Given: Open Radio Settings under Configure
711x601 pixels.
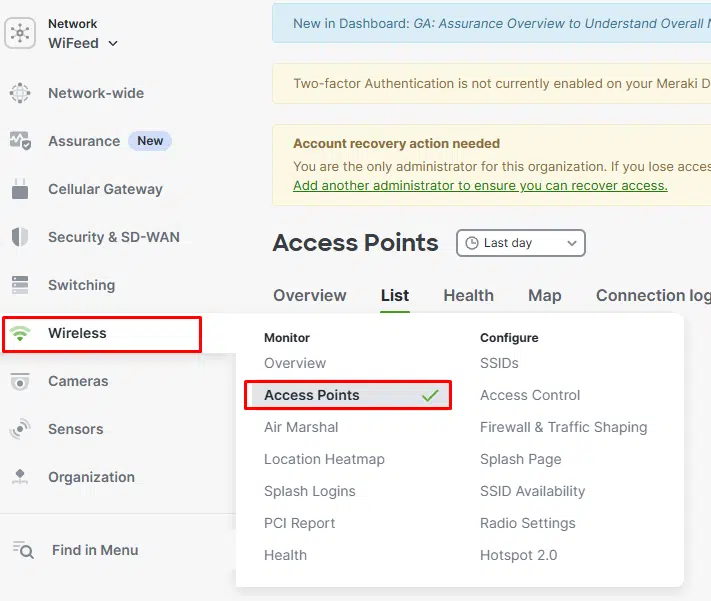Looking at the screenshot, I should click(528, 523).
